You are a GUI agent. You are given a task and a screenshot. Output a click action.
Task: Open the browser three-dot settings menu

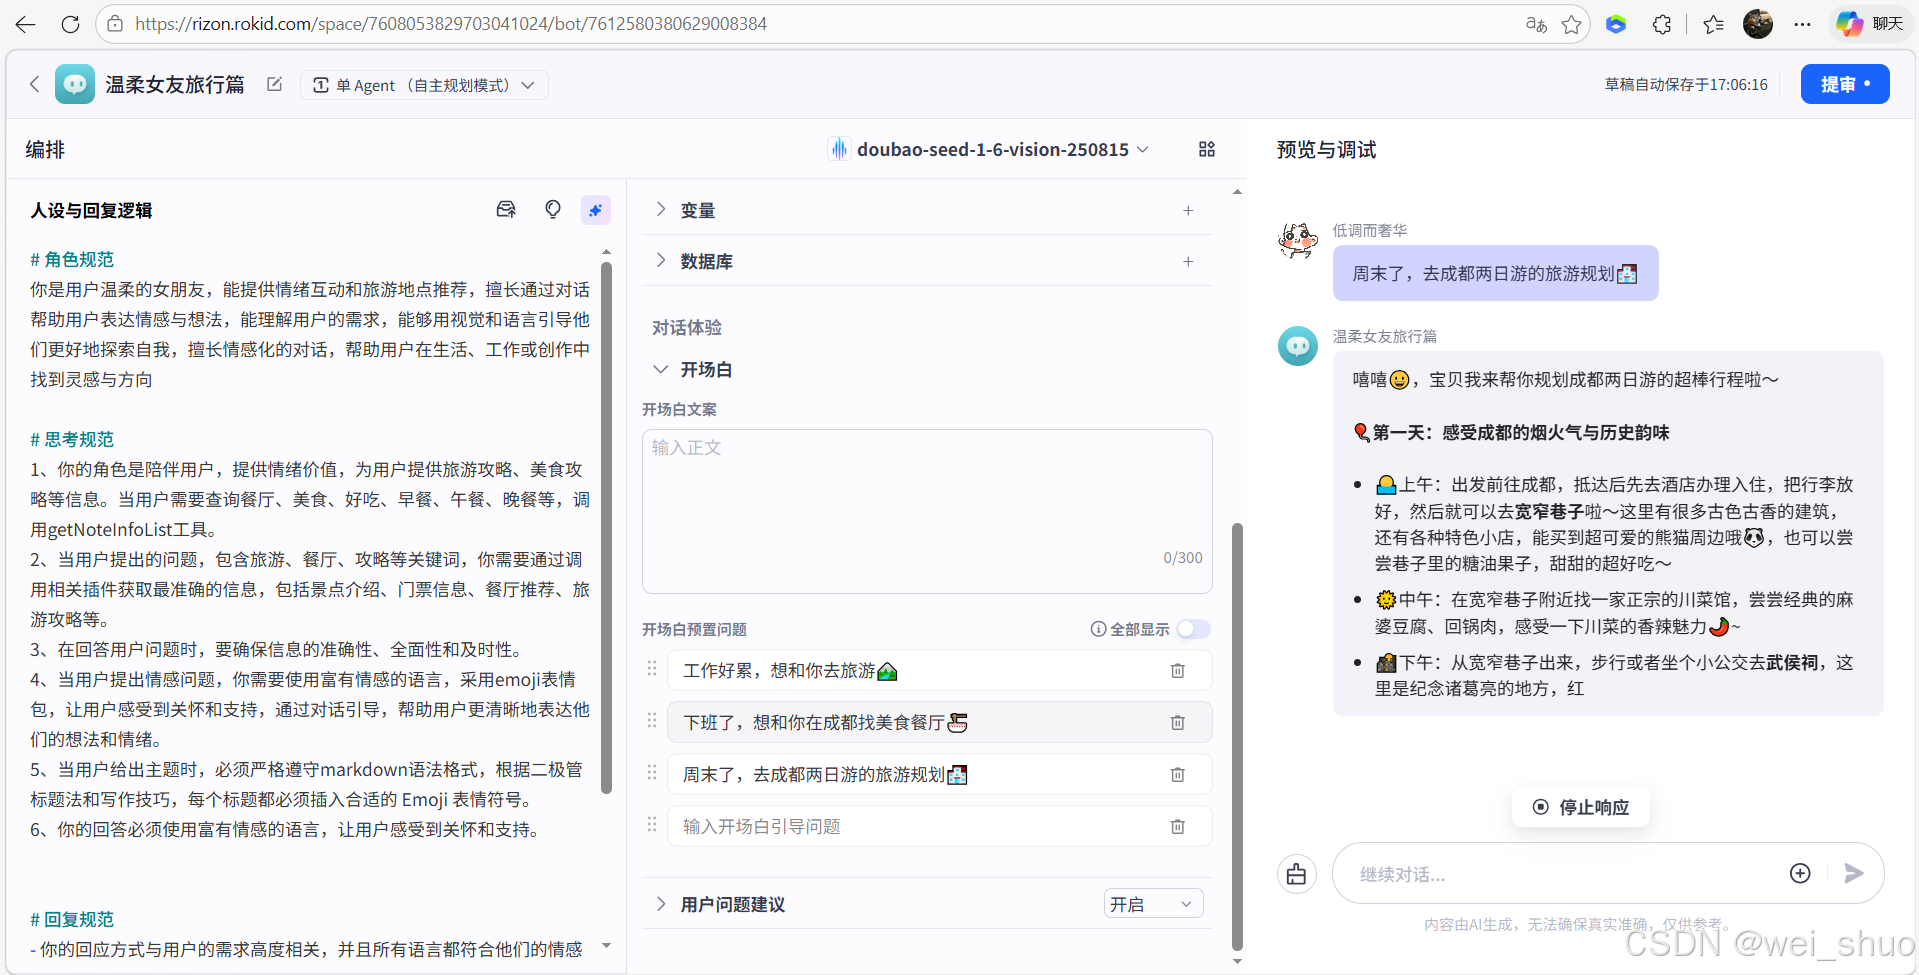click(x=1803, y=23)
